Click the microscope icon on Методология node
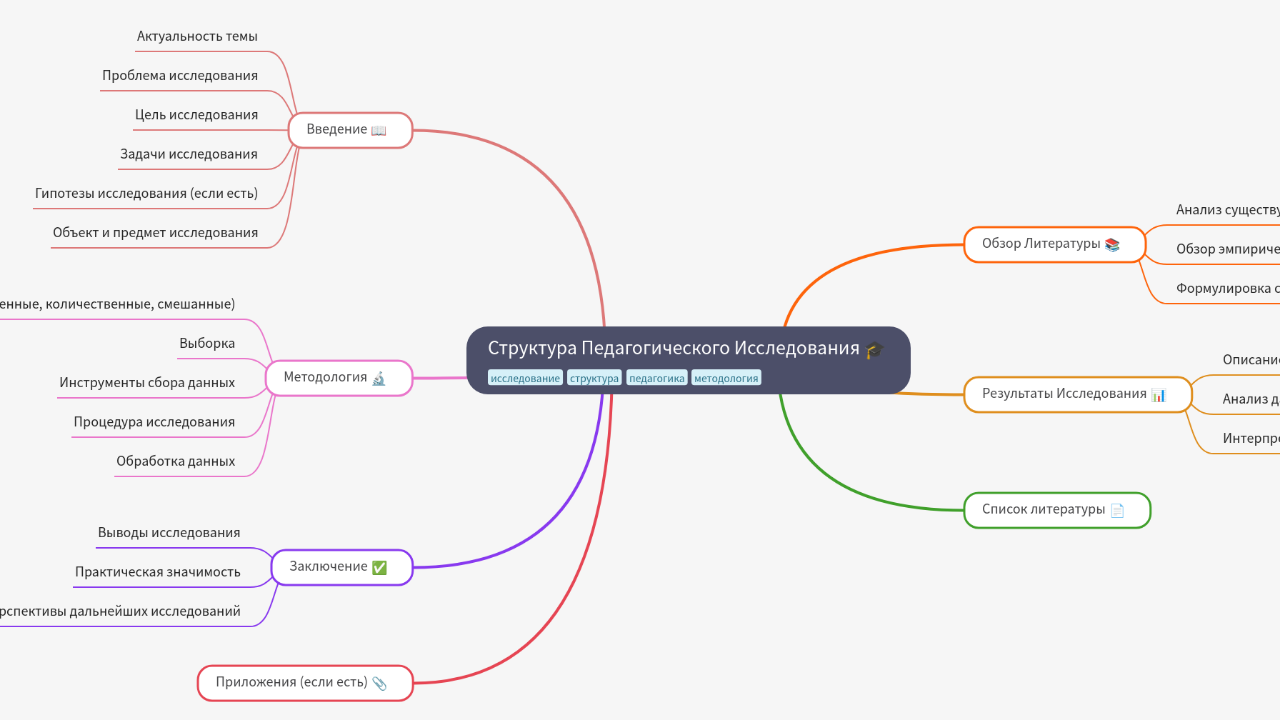1280x720 pixels. click(378, 378)
